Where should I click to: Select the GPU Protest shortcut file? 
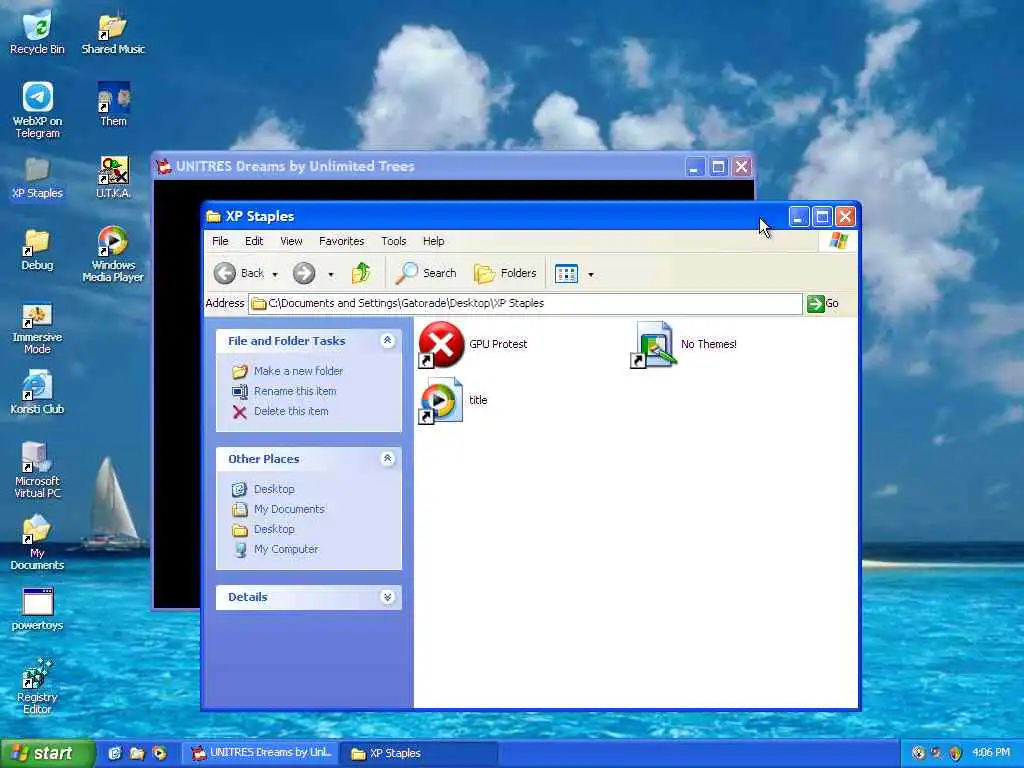pyautogui.click(x=473, y=344)
